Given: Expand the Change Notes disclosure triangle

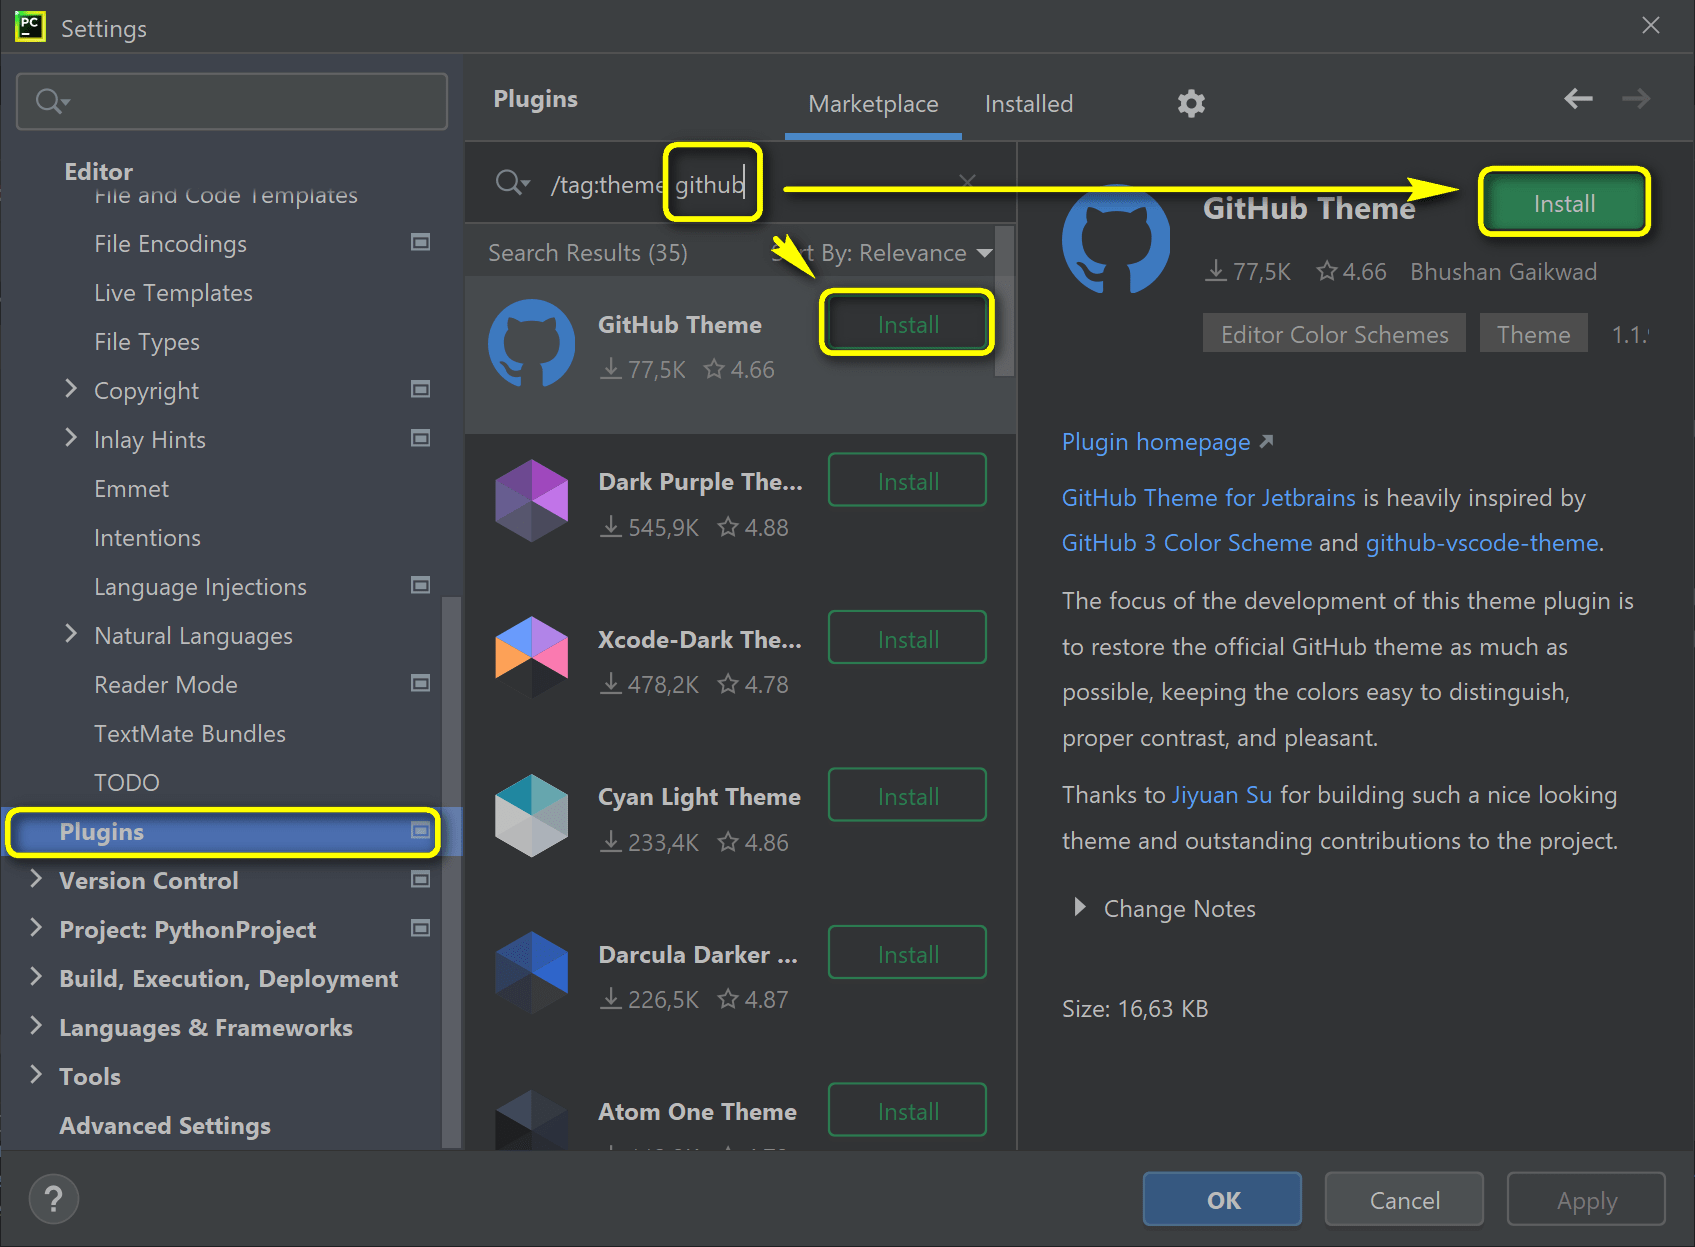Looking at the screenshot, I should coord(1080,907).
